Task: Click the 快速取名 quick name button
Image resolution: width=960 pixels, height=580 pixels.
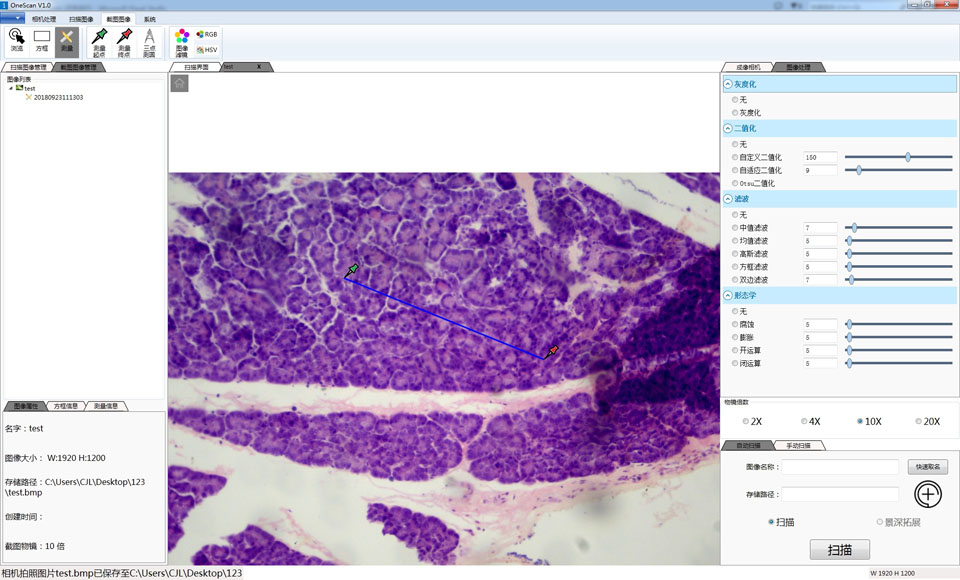Action: tap(927, 467)
